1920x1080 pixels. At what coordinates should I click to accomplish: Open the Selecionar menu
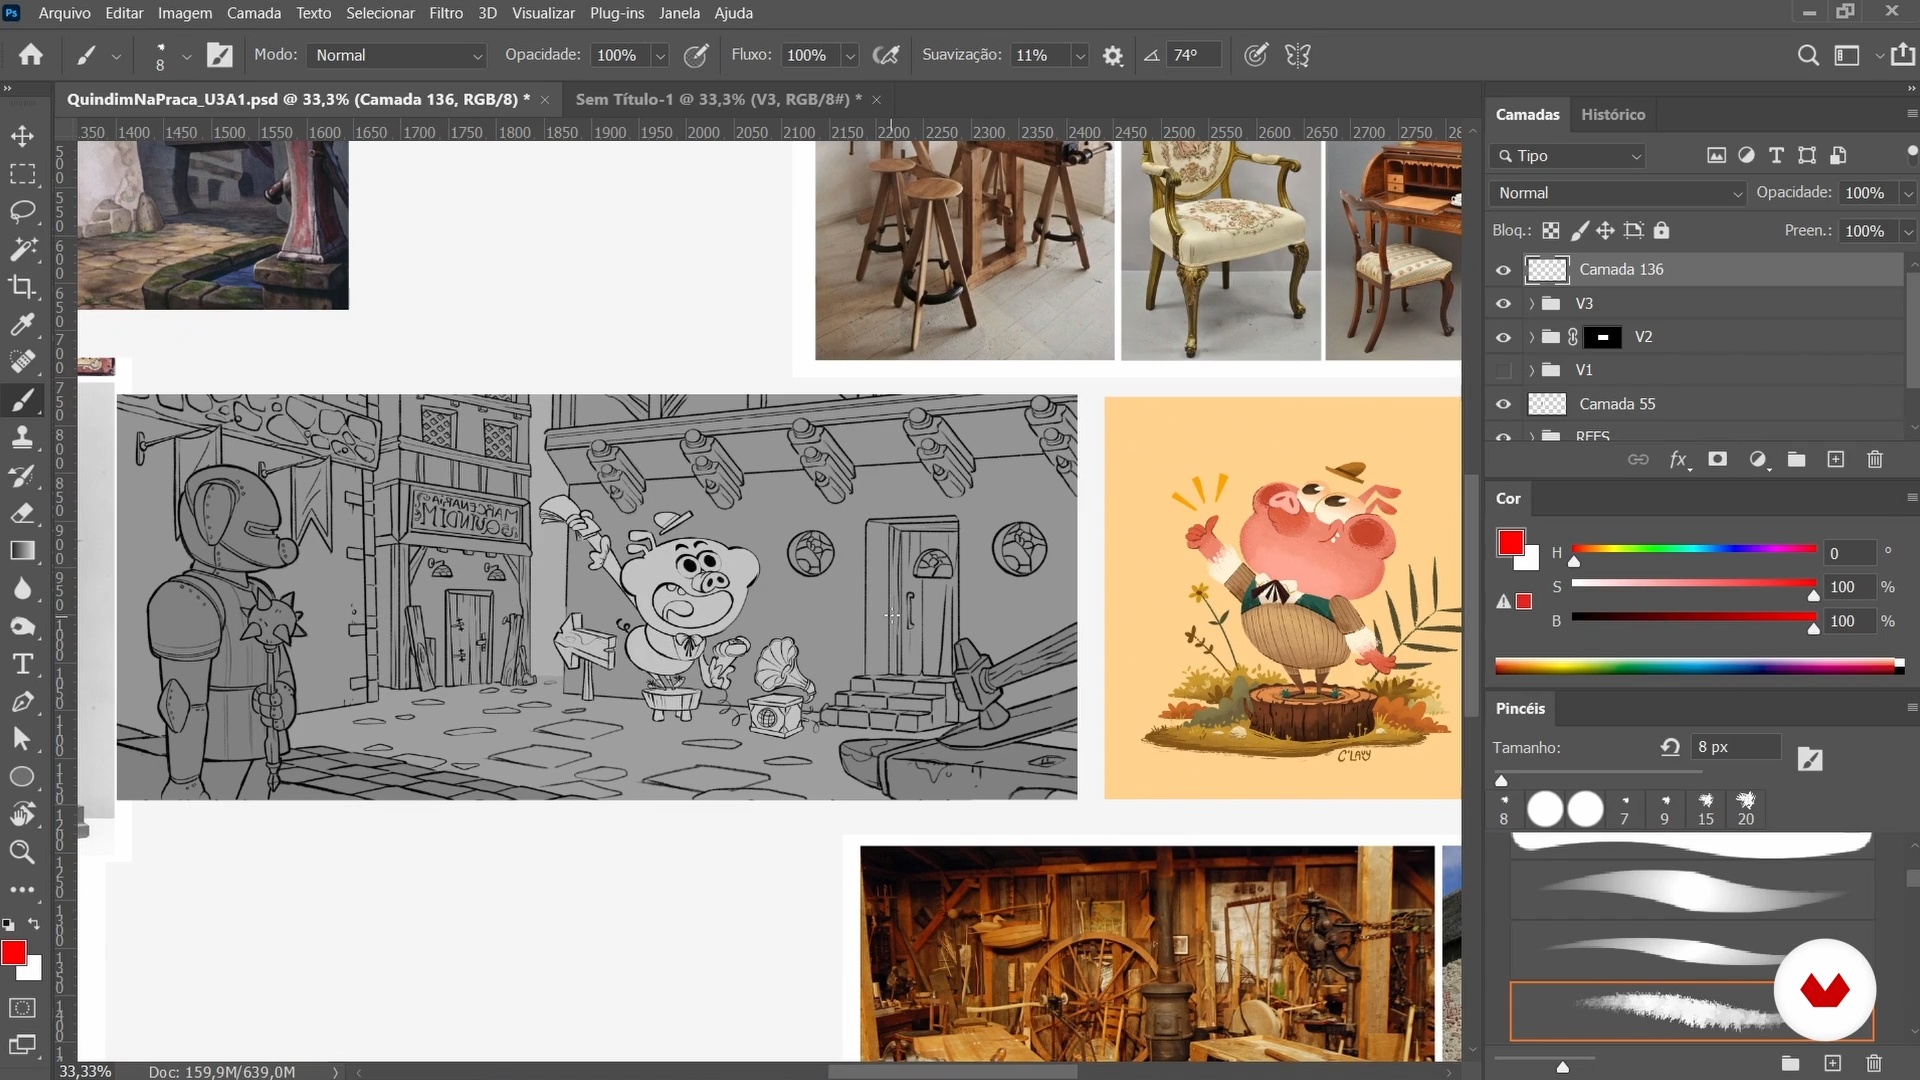point(380,13)
